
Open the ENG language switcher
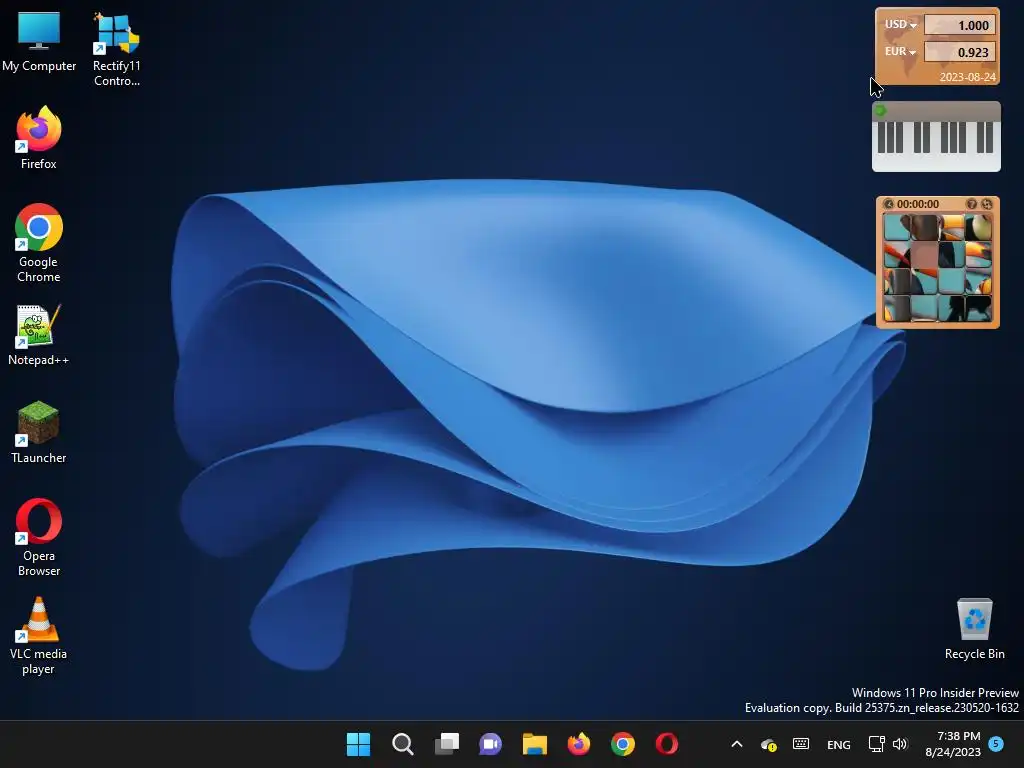(839, 744)
